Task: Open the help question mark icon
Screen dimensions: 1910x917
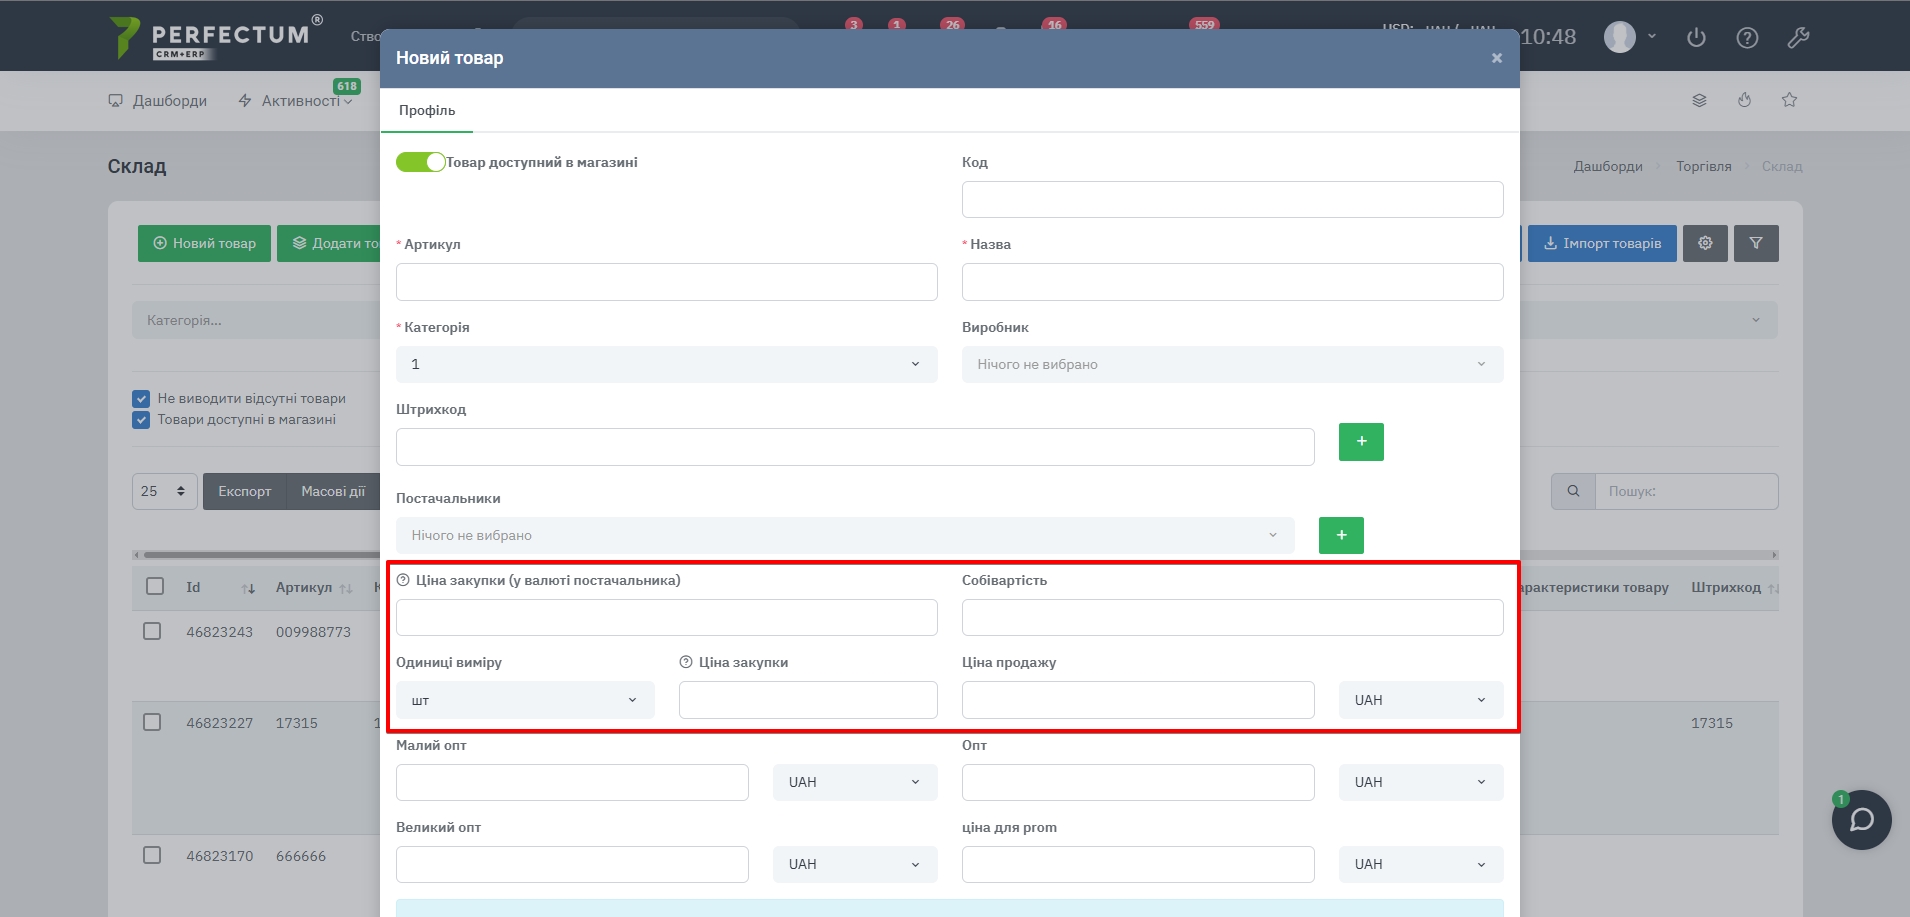Action: pos(1747,38)
